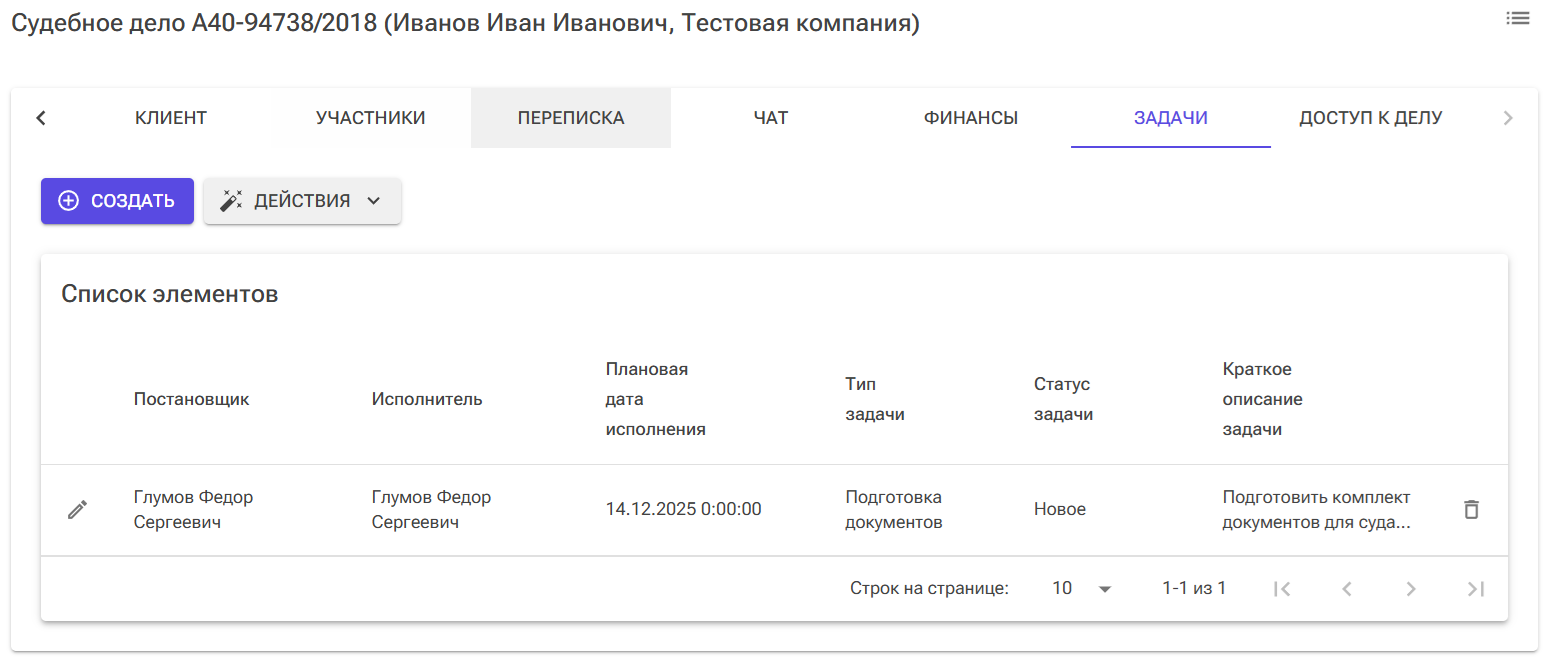The height and width of the screenshot is (658, 1549).
Task: Open the ДОСТУП К ДЕЛУ tab
Action: [1370, 117]
